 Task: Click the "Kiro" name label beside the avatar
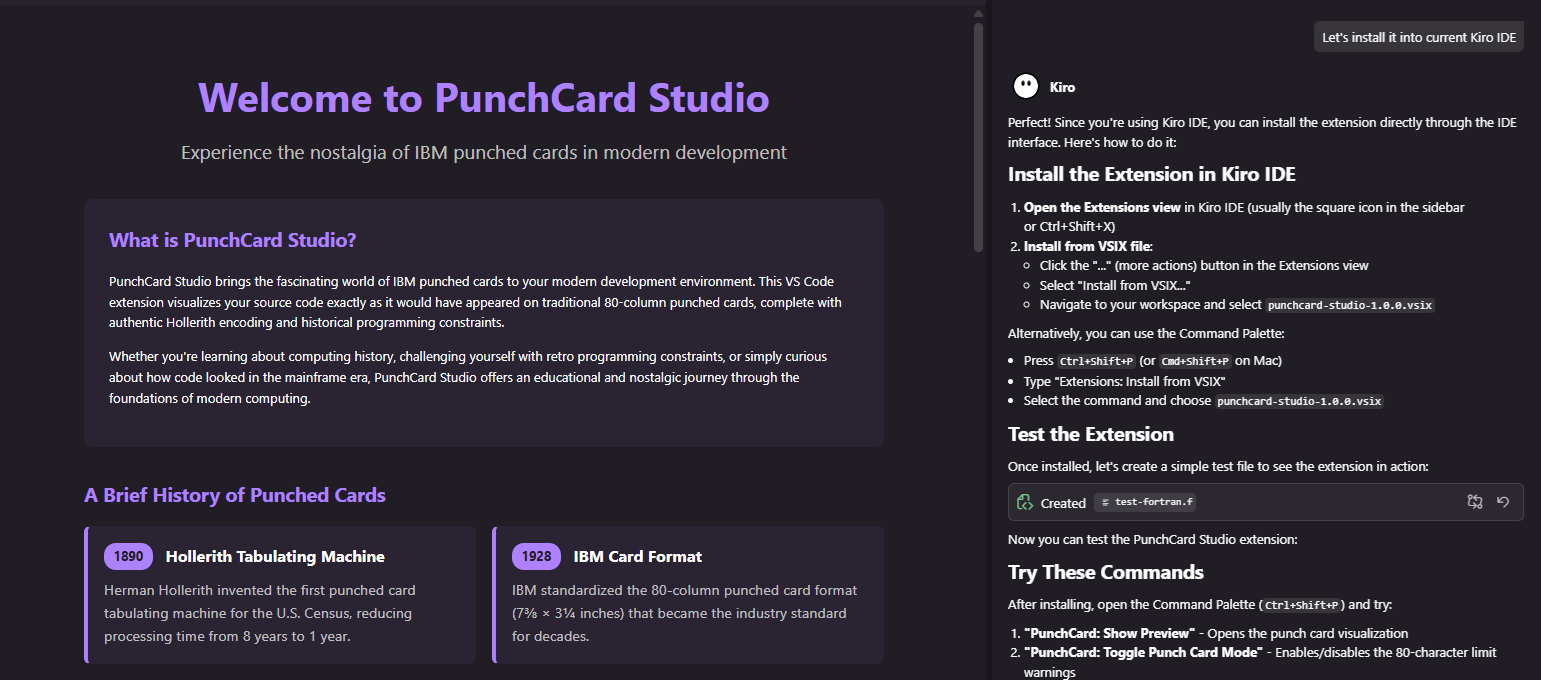tap(1063, 88)
